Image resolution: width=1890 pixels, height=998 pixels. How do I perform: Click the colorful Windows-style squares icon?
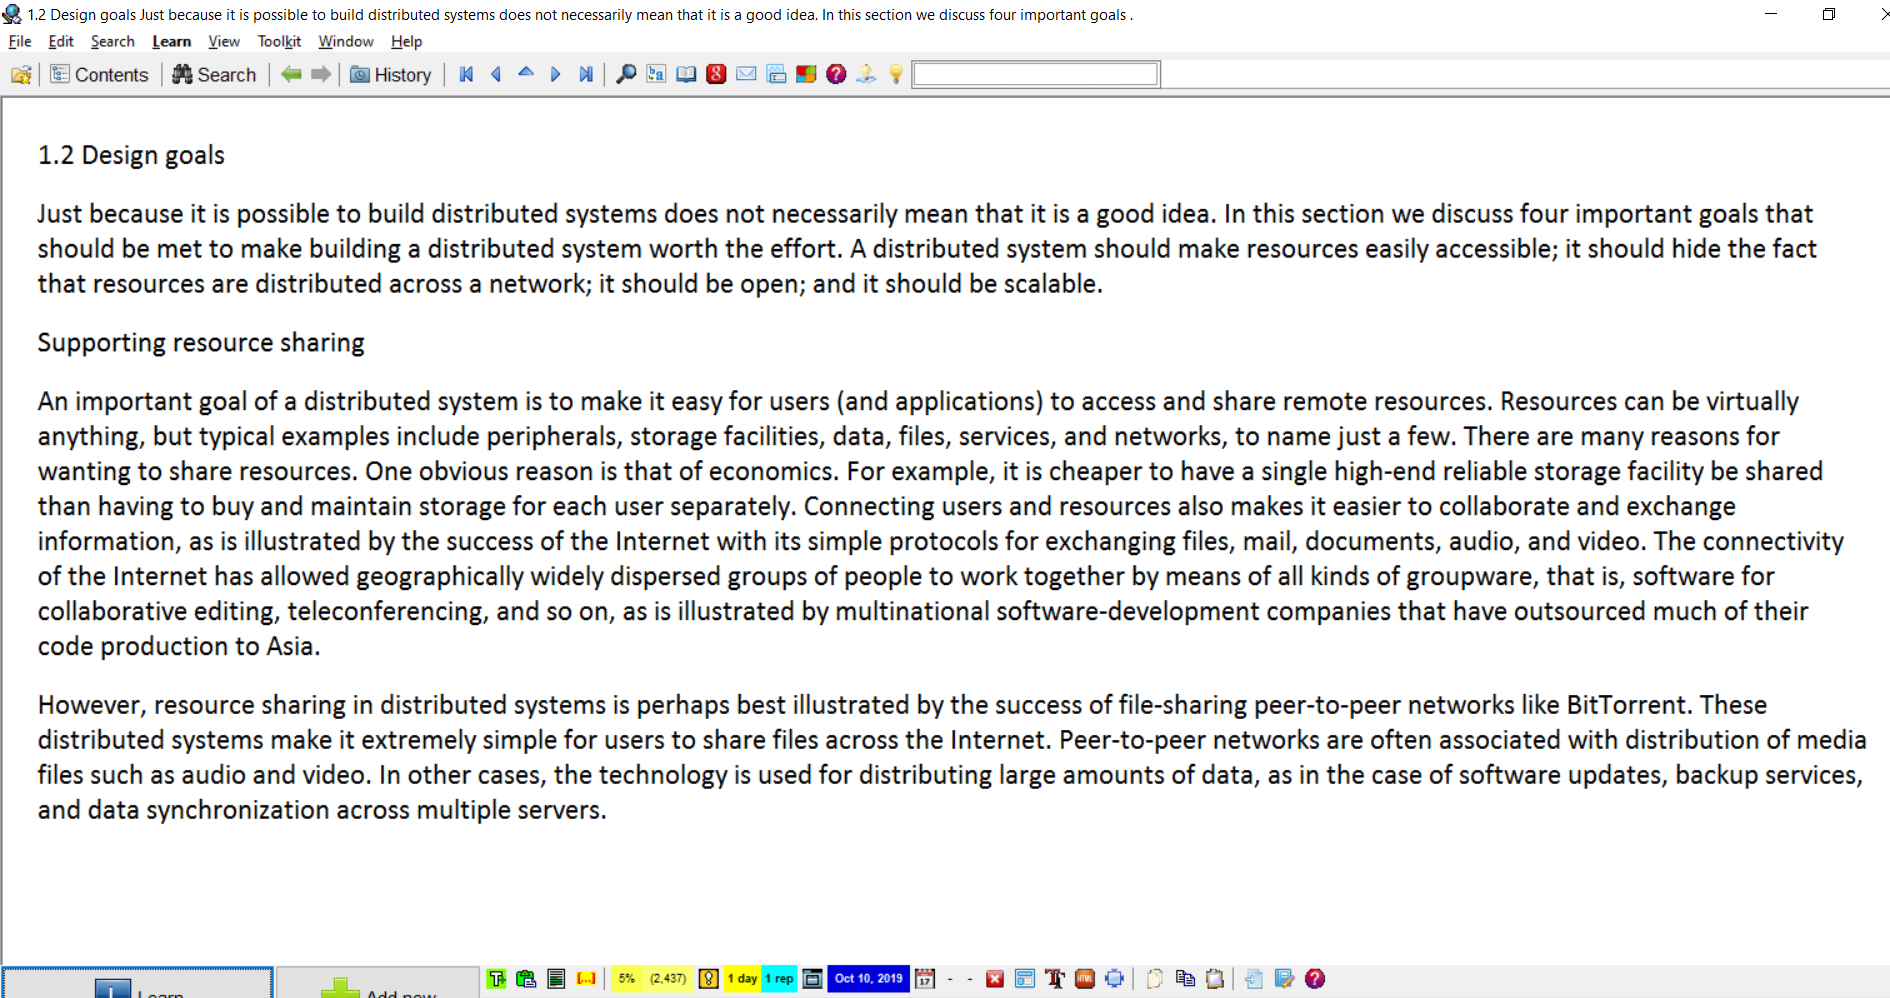click(806, 74)
